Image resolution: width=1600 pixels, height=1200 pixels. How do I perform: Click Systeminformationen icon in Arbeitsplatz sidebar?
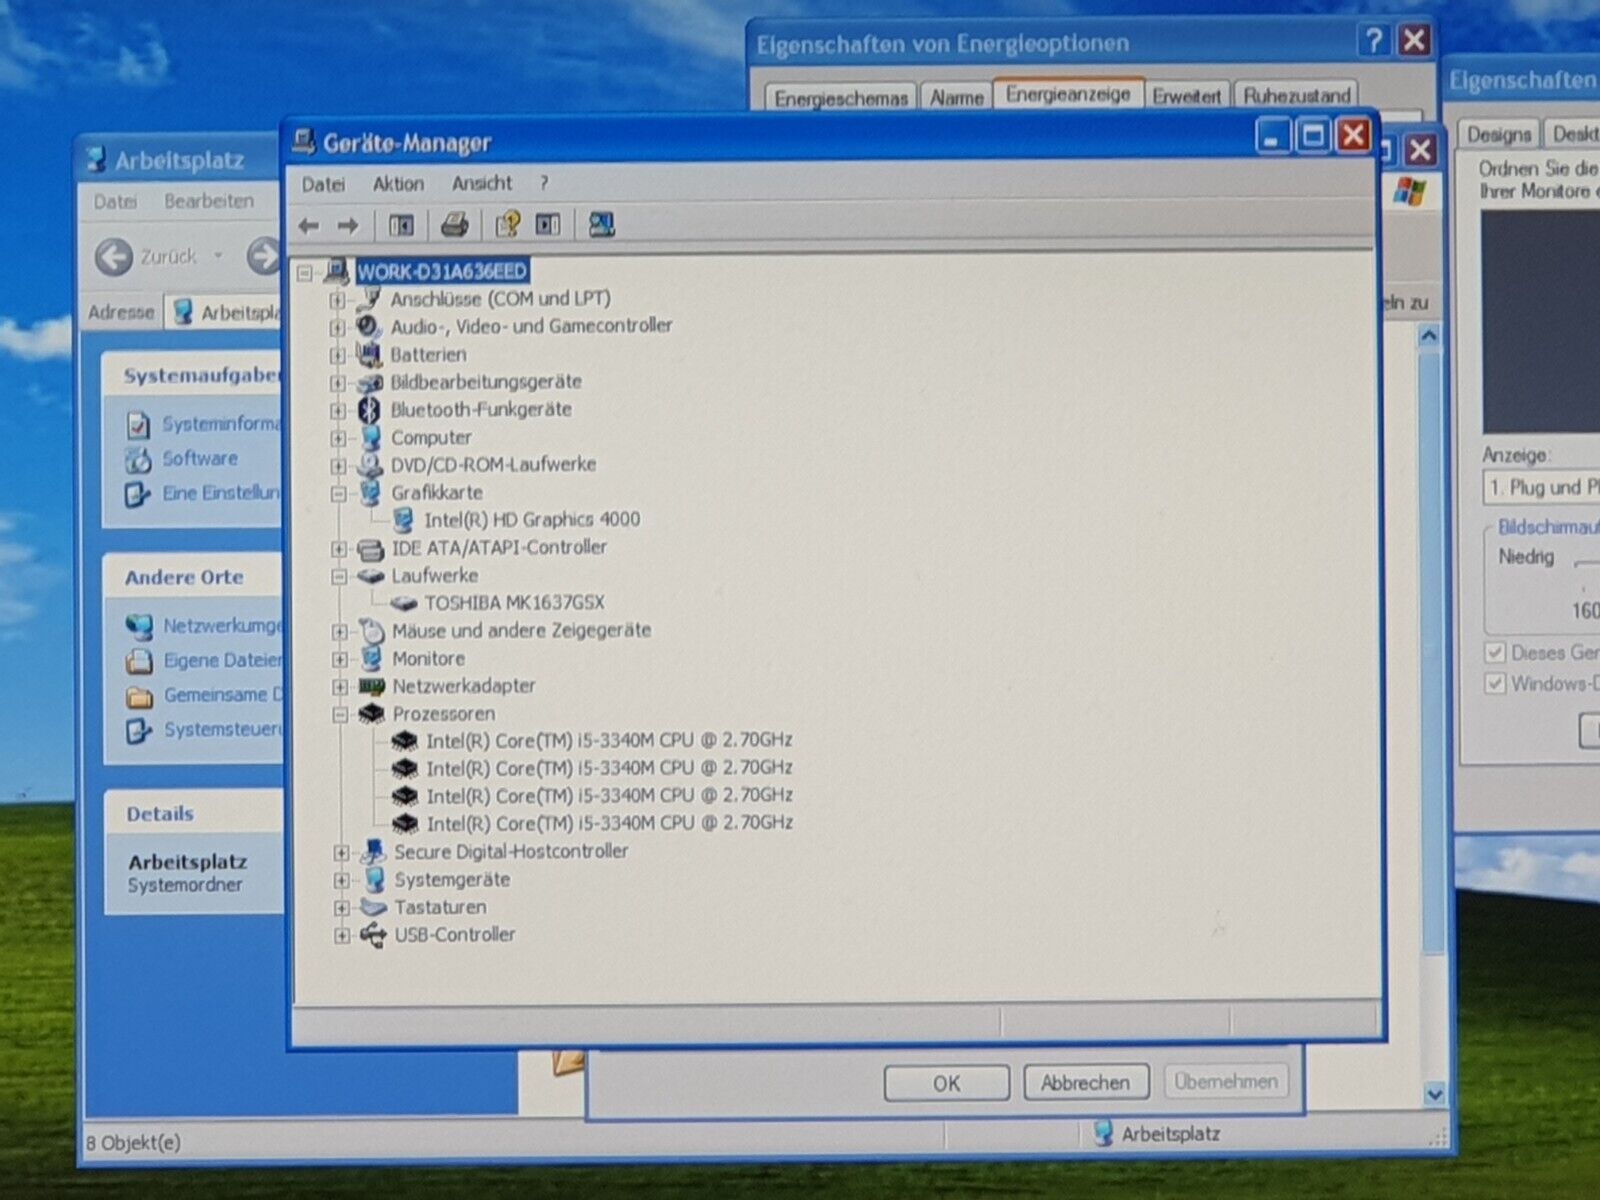138,425
